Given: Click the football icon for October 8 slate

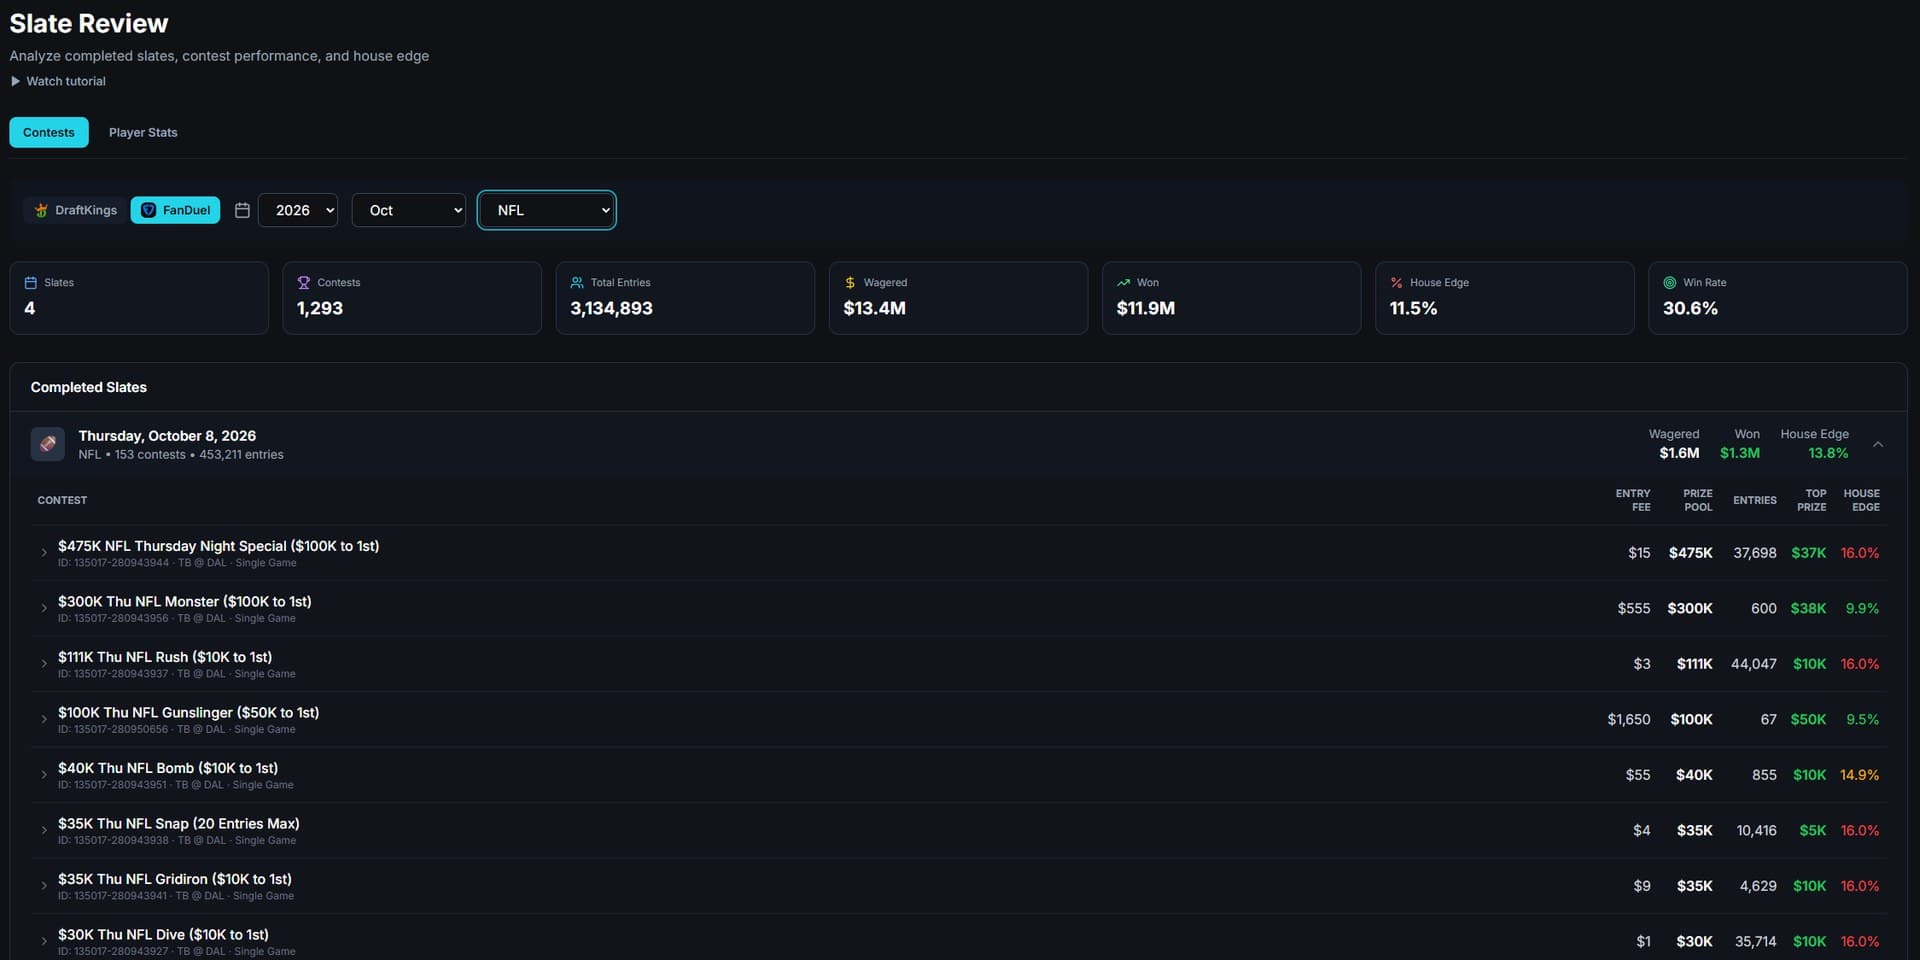Looking at the screenshot, I should [x=48, y=444].
